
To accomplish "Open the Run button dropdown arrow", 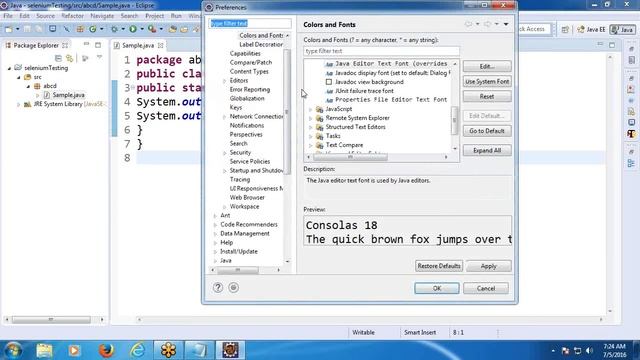I will (142, 29).
